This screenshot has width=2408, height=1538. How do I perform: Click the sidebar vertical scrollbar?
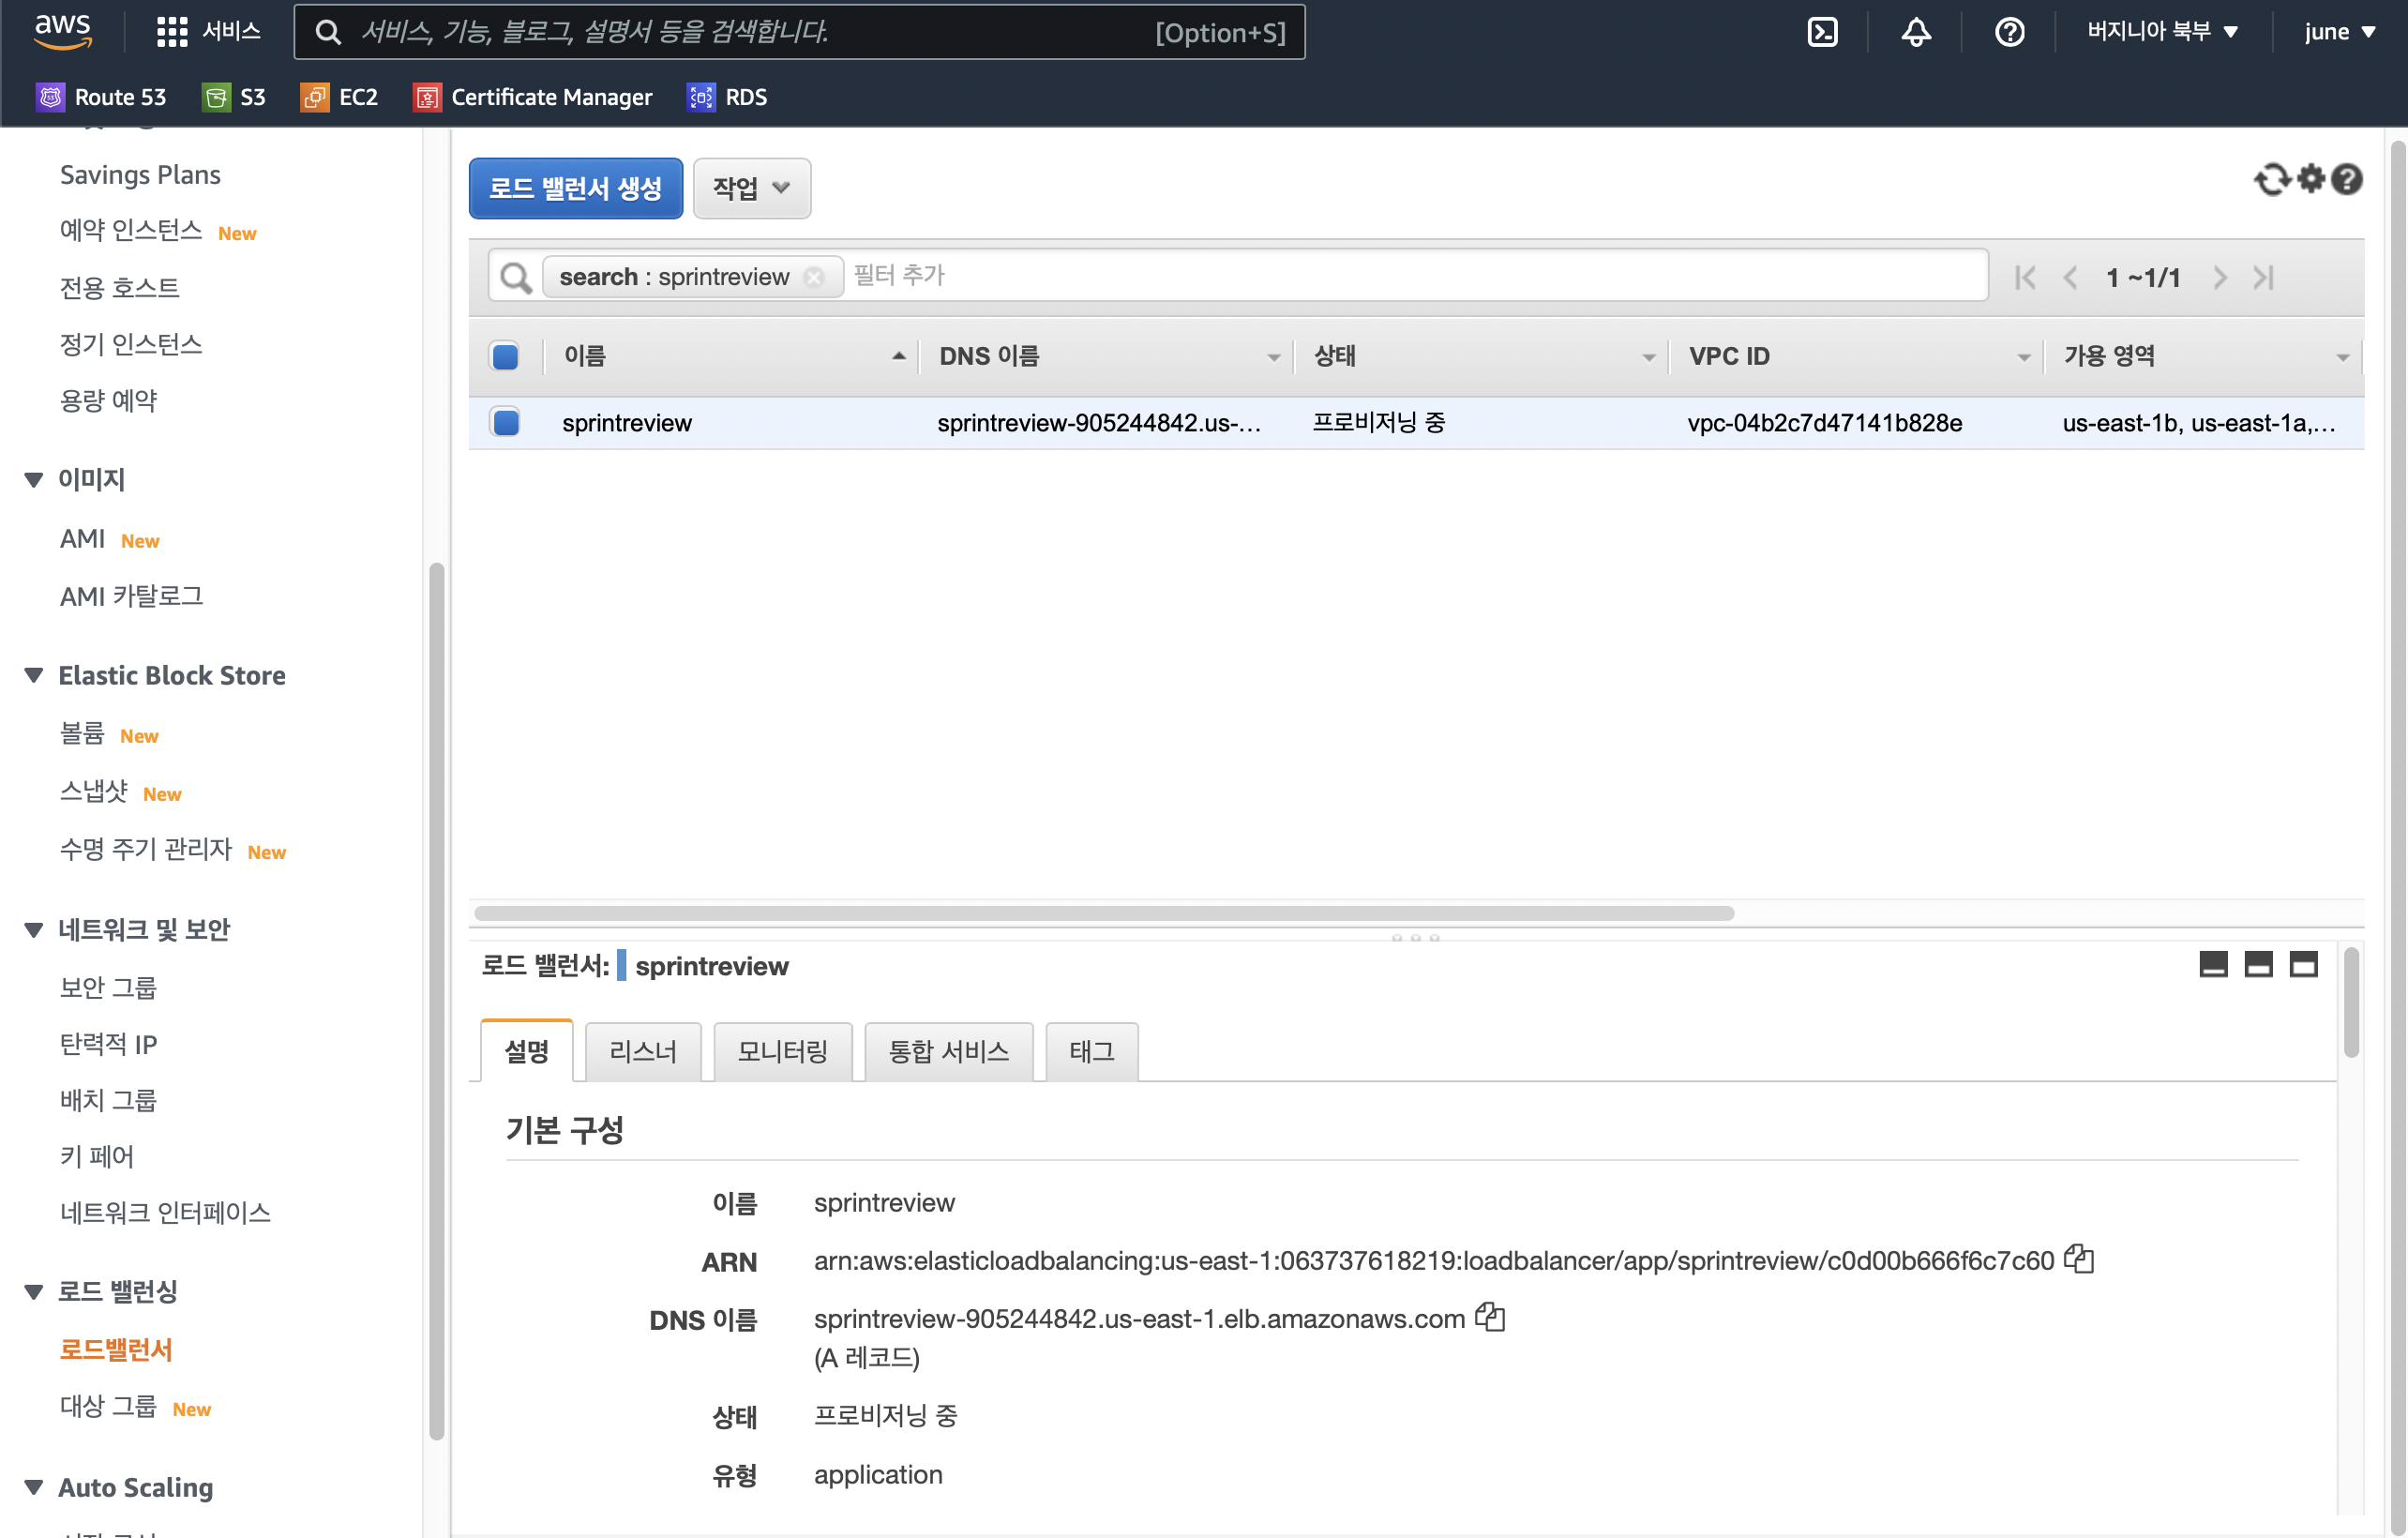pyautogui.click(x=436, y=1000)
